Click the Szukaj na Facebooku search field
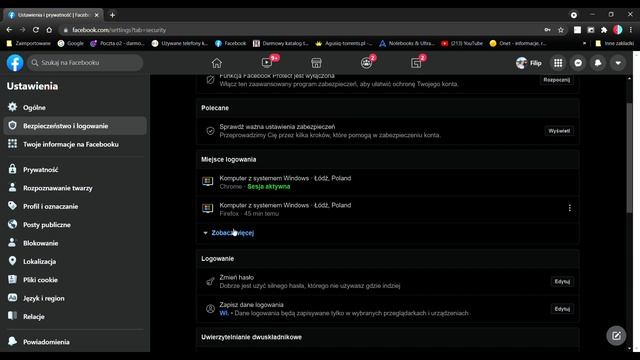 pos(85,63)
